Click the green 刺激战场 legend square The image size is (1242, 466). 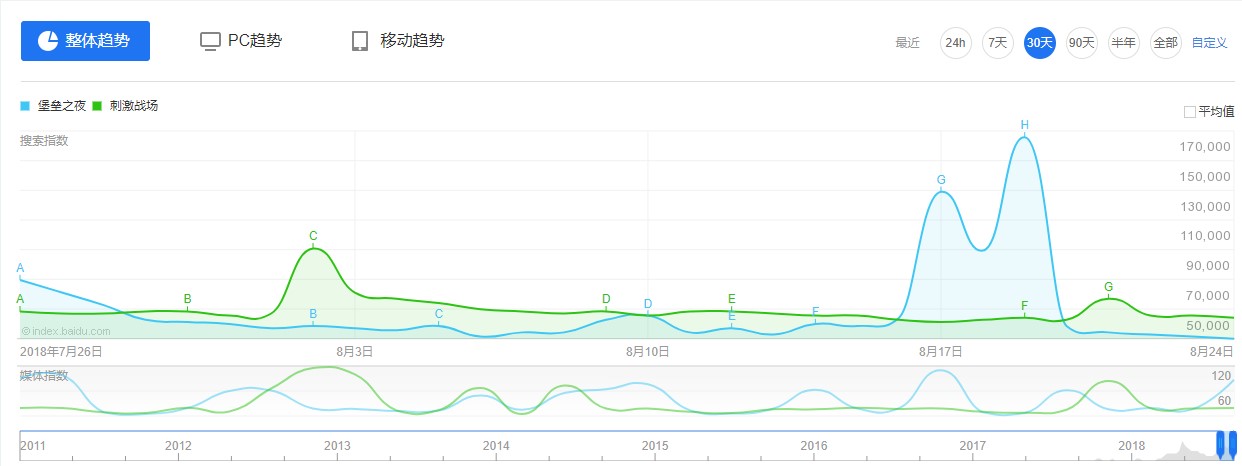click(x=97, y=105)
